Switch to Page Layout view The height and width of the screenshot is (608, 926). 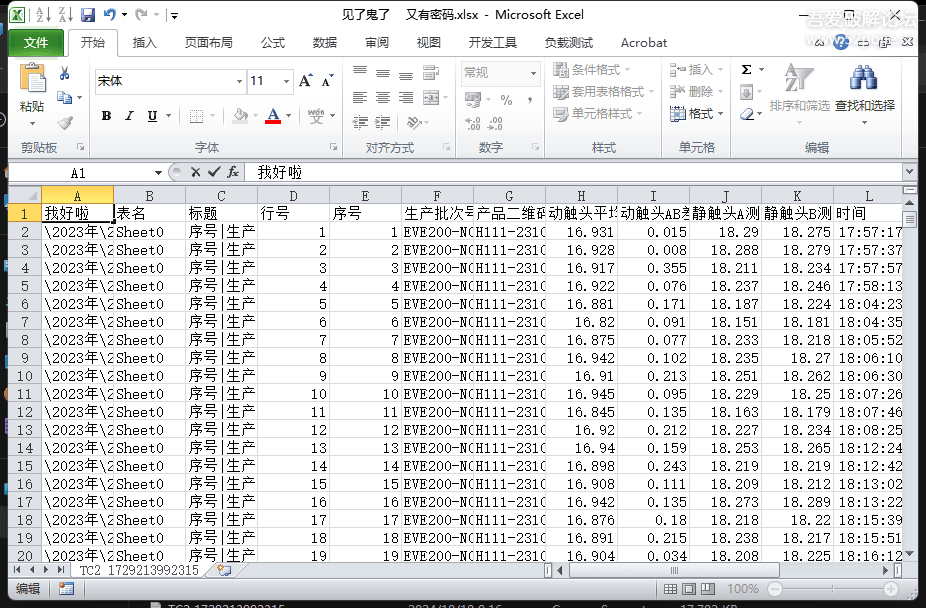point(689,589)
